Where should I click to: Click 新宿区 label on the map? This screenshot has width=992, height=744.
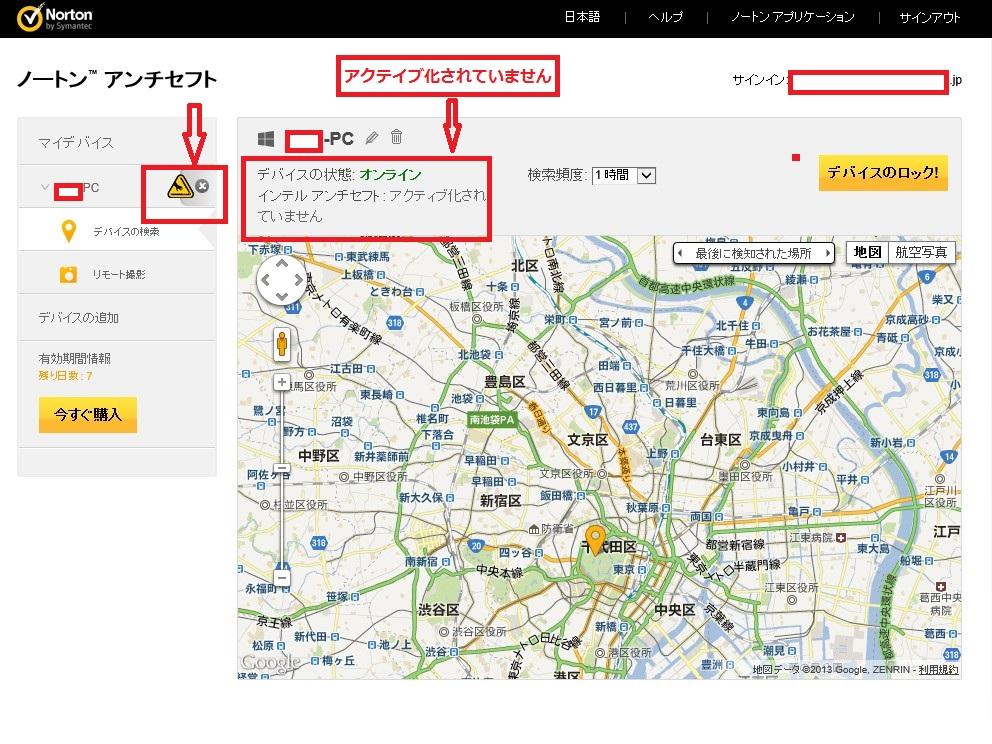point(500,501)
